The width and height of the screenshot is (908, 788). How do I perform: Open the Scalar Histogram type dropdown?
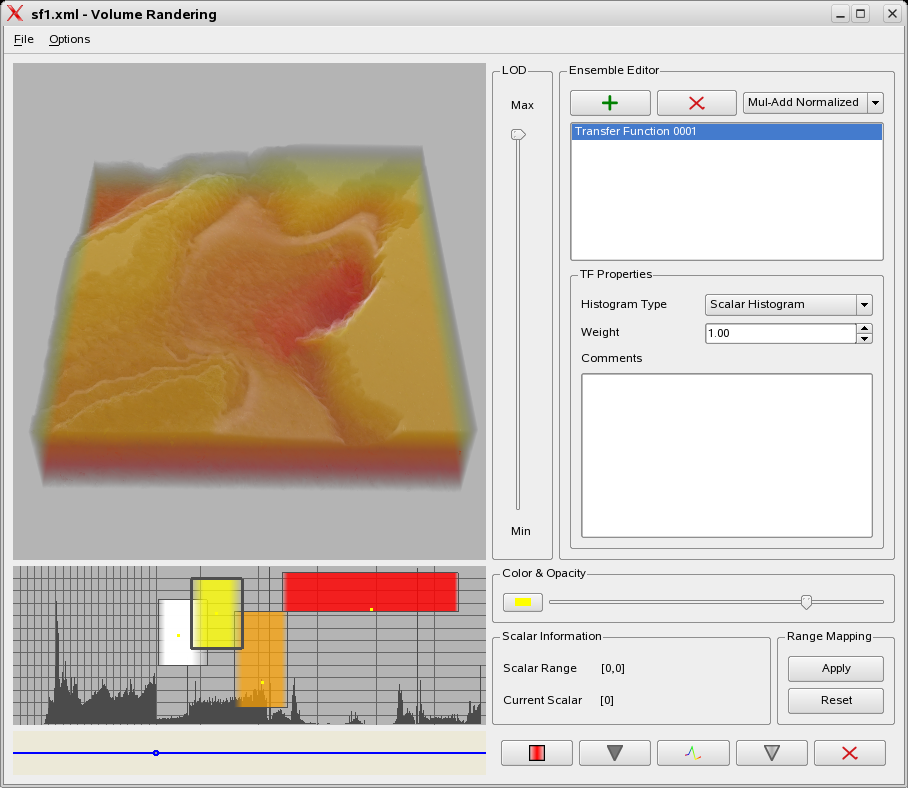[x=788, y=305]
